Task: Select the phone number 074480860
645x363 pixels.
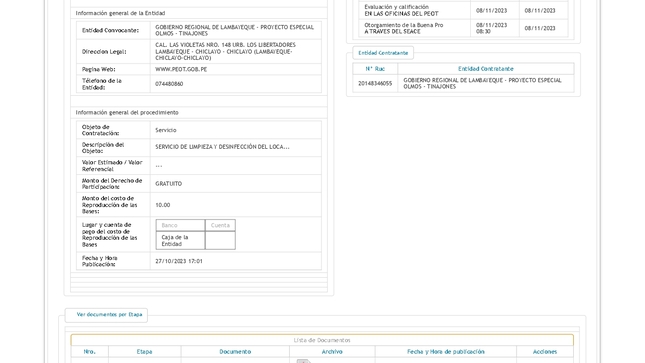Action: pos(169,84)
